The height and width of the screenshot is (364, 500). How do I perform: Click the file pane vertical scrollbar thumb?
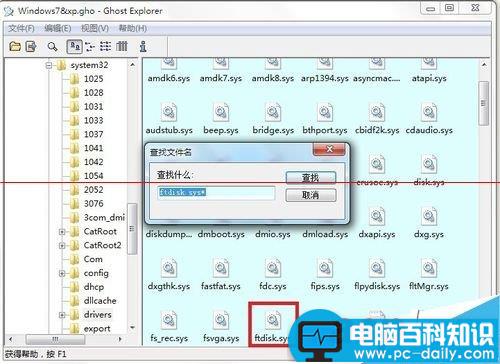pyautogui.click(x=484, y=103)
